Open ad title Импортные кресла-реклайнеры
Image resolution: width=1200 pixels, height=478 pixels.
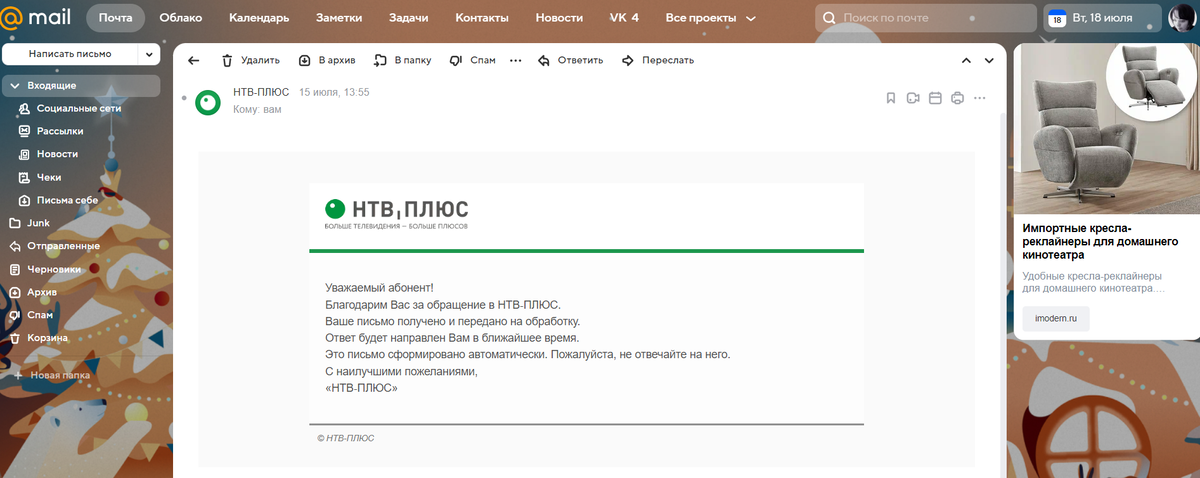(1100, 241)
